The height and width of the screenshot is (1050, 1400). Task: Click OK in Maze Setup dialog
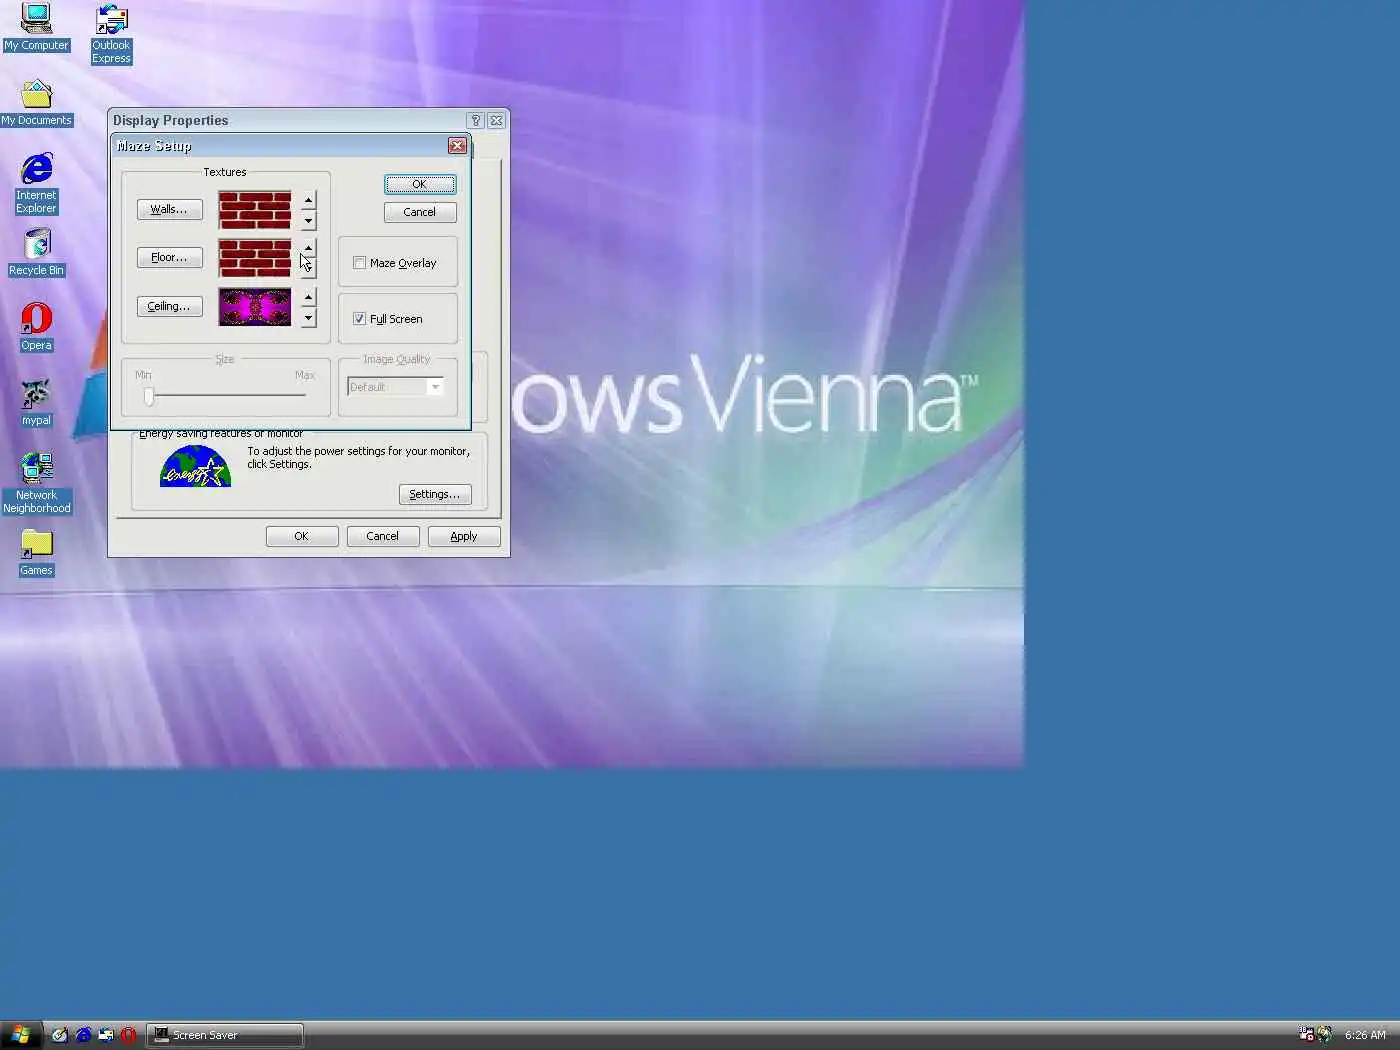[420, 184]
